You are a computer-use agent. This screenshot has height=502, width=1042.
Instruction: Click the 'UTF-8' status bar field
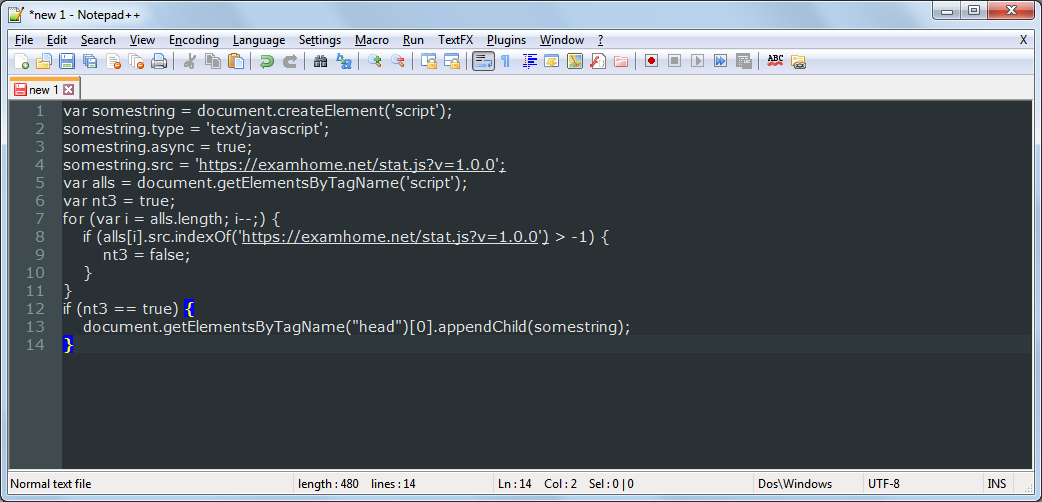[x=922, y=484]
